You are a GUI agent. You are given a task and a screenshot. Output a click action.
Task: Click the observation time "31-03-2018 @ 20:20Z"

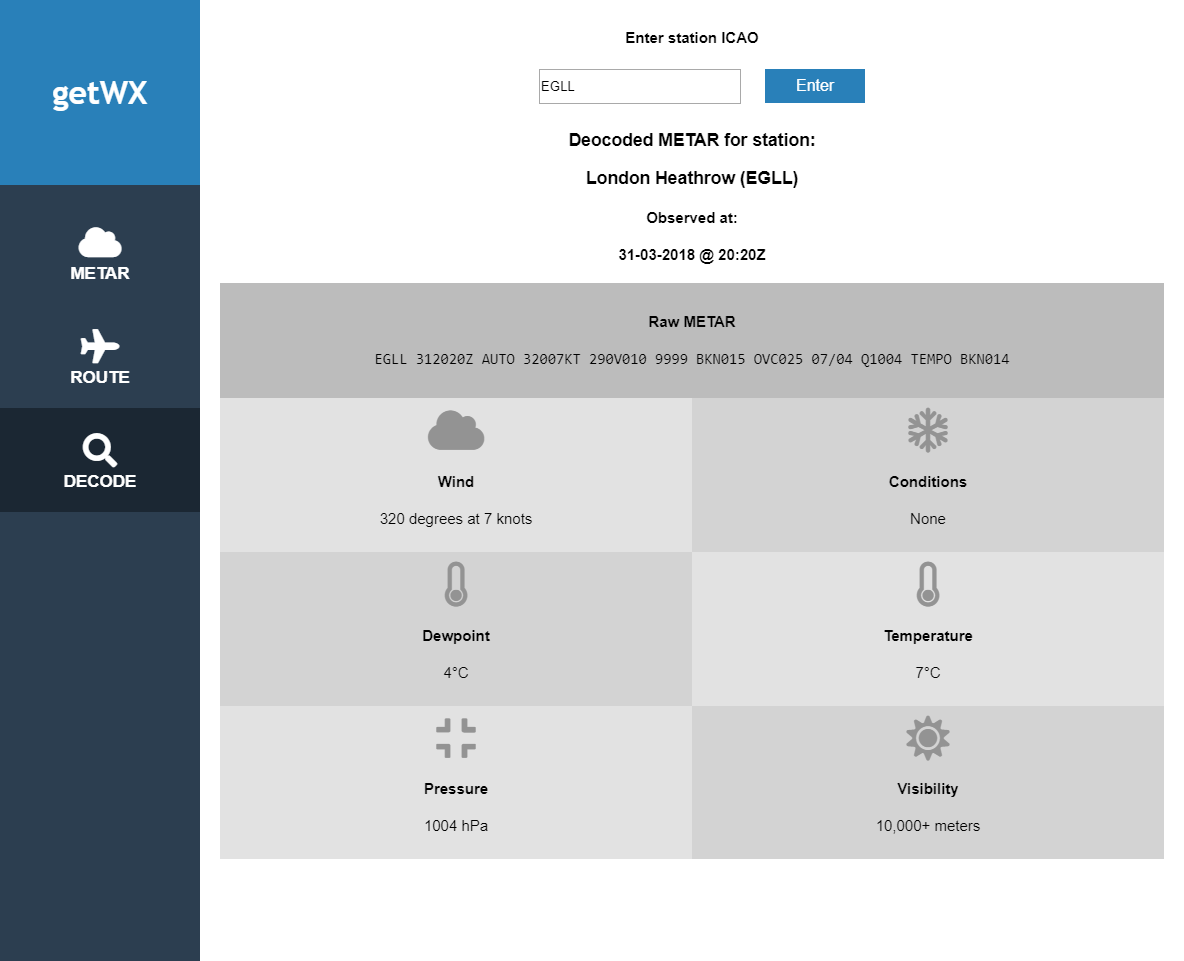tap(692, 255)
